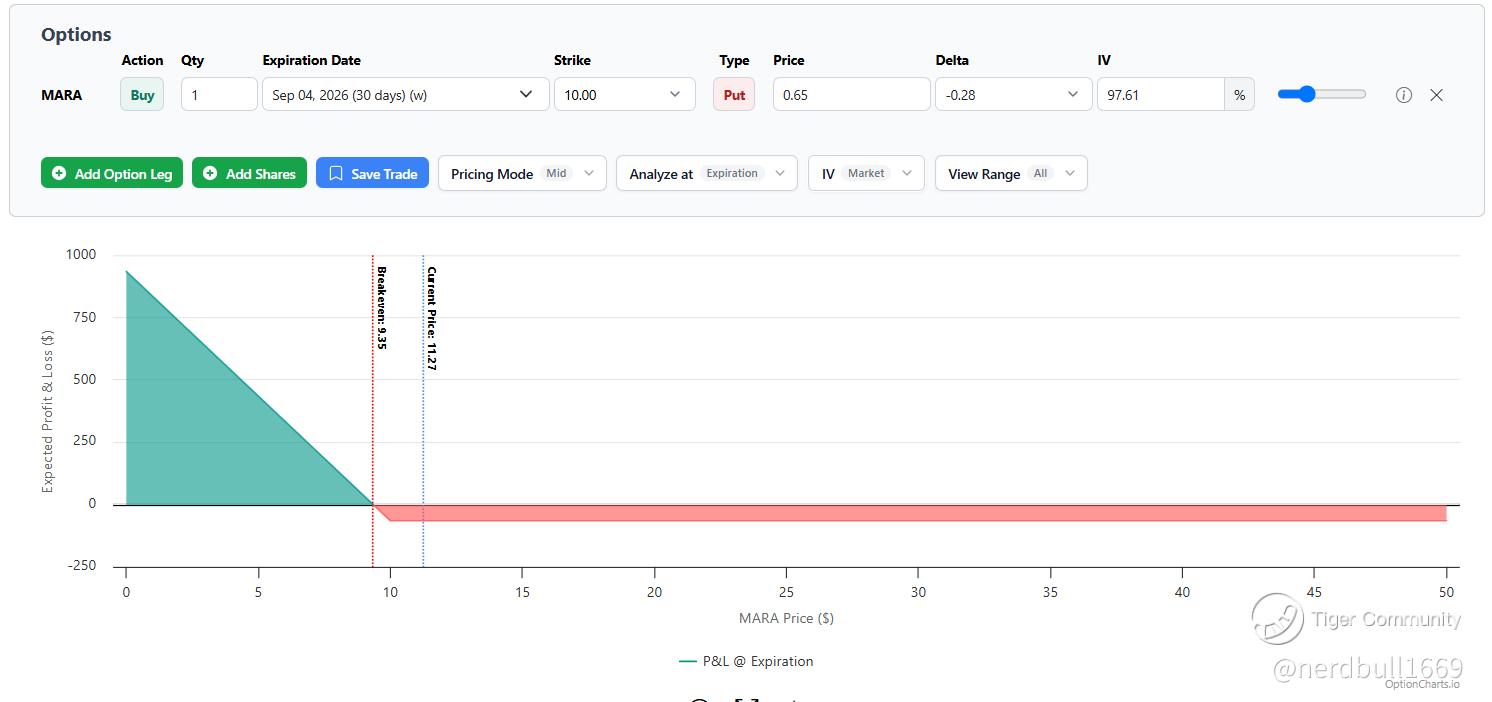Click the Qty input field

click(x=219, y=95)
